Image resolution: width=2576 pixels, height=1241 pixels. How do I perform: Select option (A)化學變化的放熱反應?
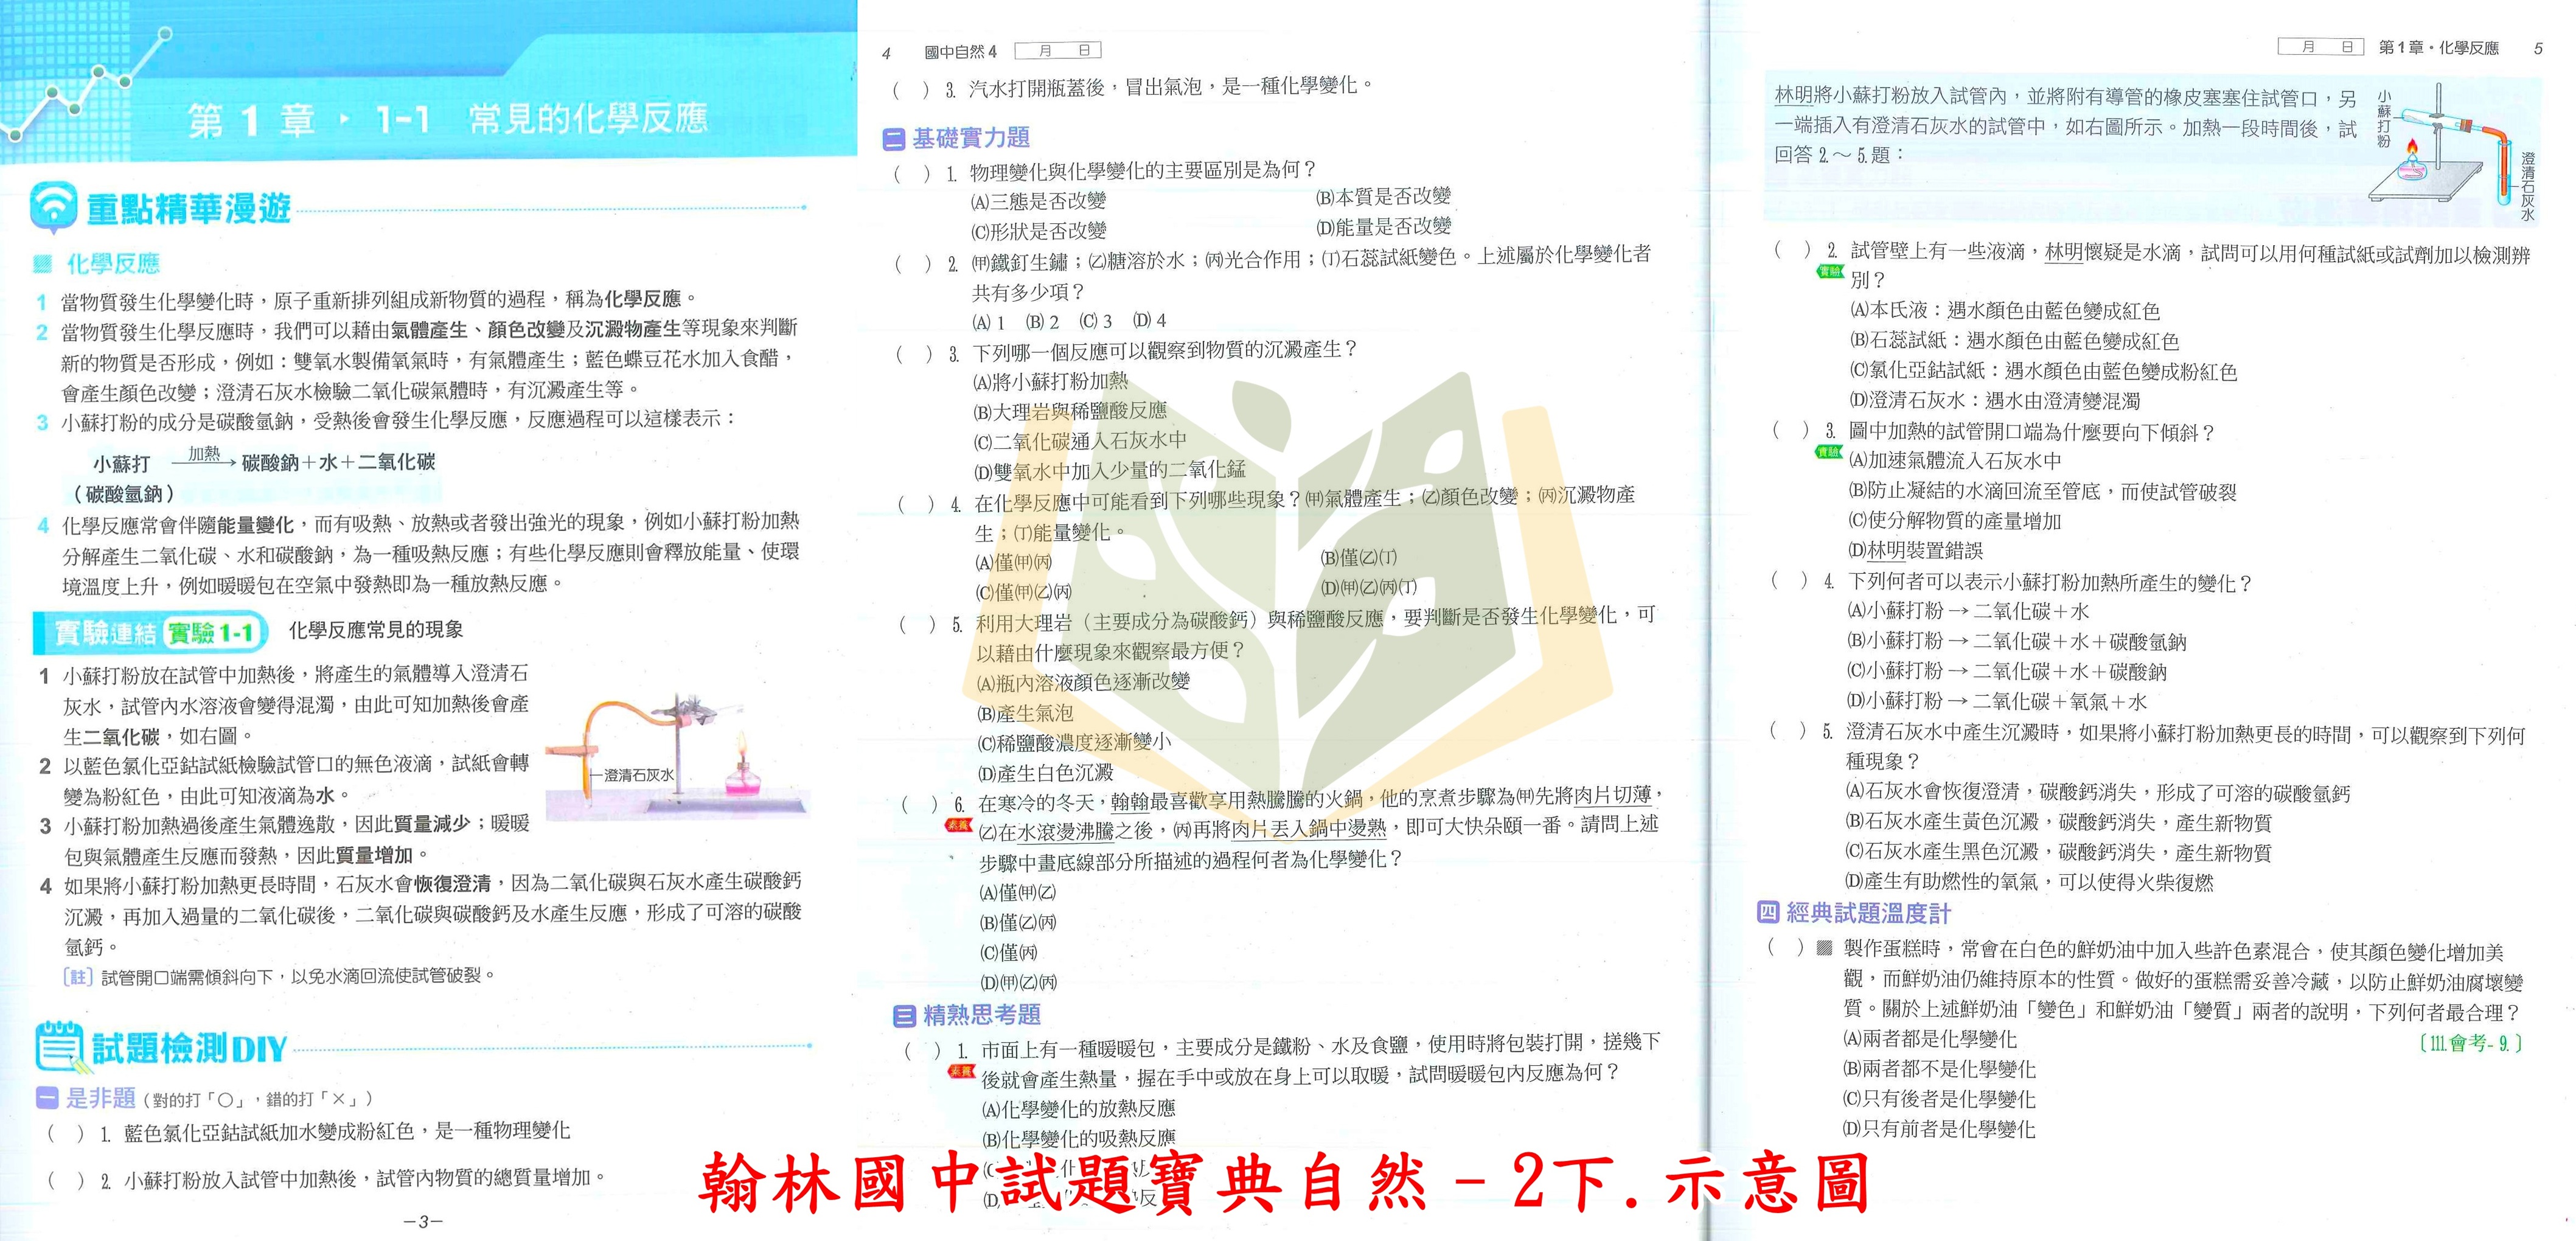pos(1079,1109)
